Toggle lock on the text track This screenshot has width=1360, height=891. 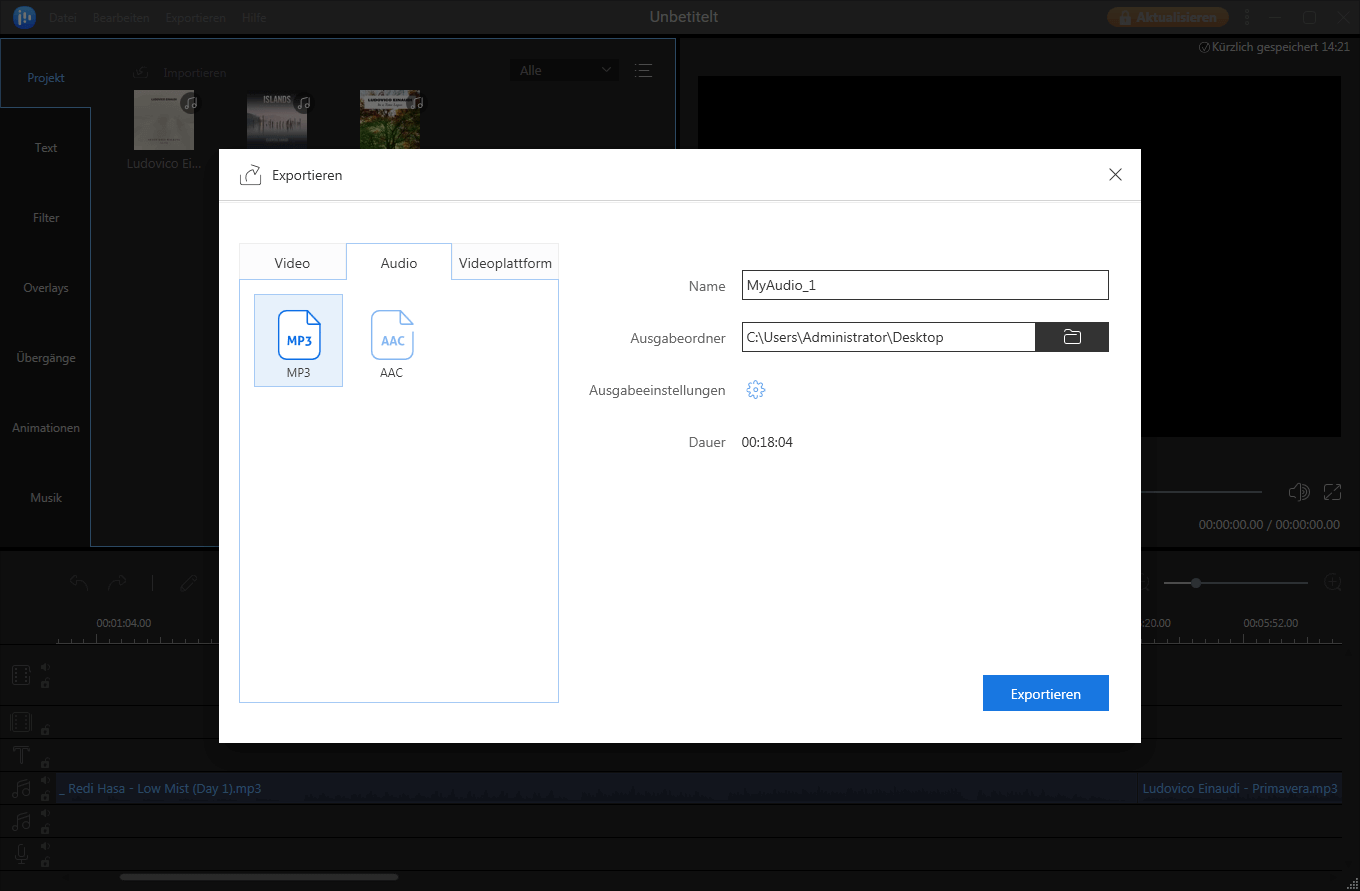pyautogui.click(x=45, y=763)
